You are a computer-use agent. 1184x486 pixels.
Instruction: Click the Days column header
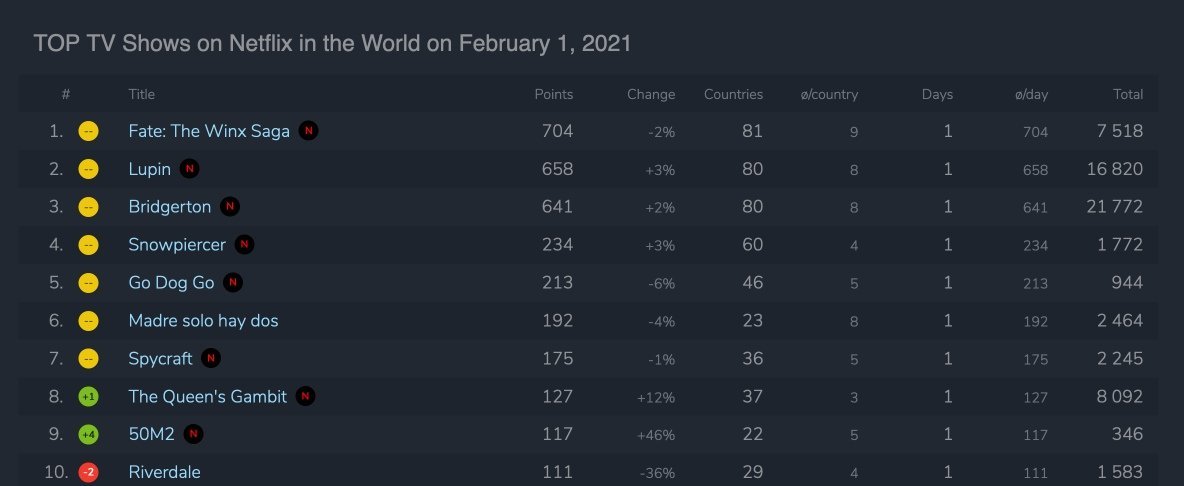937,95
